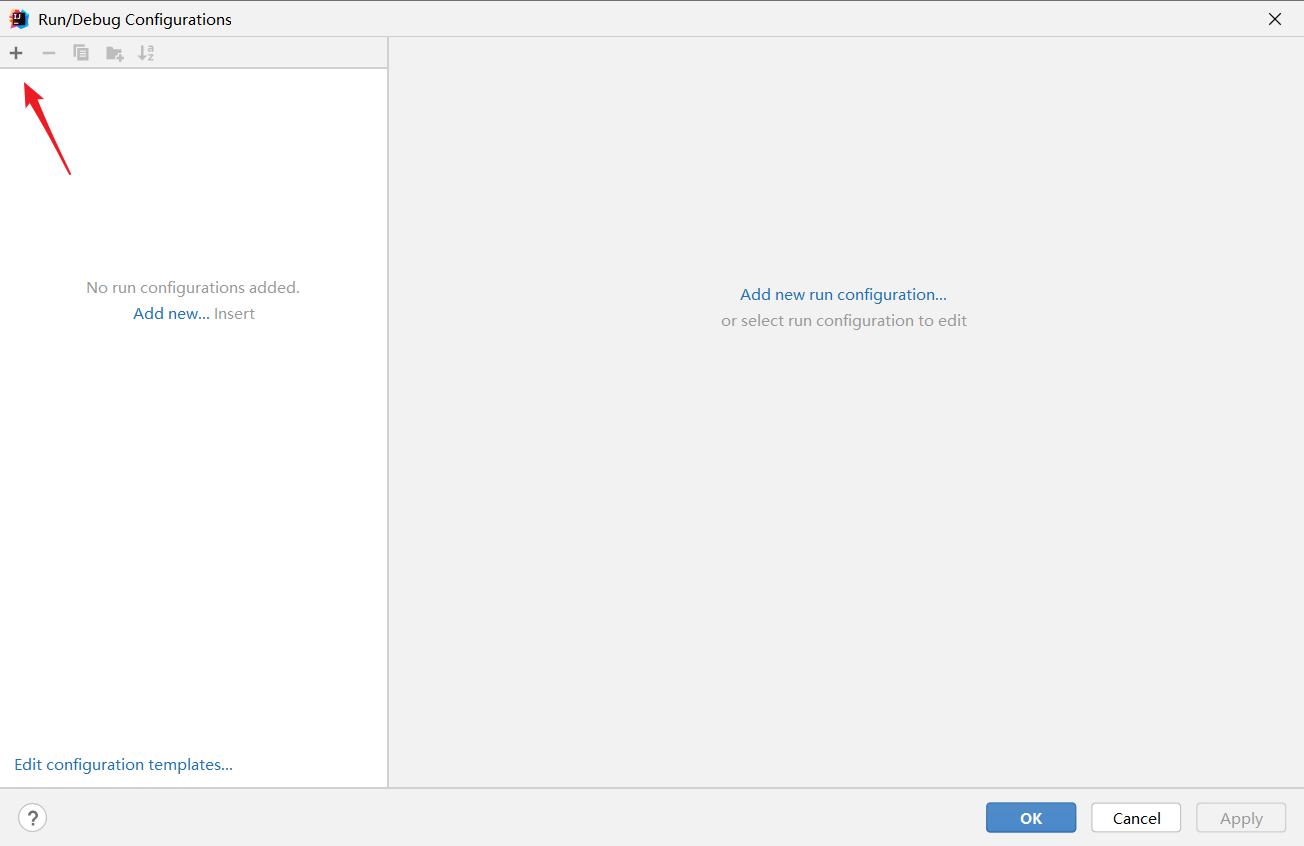1304x846 pixels.
Task: Click the "Add new..." link in left panel
Action: point(171,314)
